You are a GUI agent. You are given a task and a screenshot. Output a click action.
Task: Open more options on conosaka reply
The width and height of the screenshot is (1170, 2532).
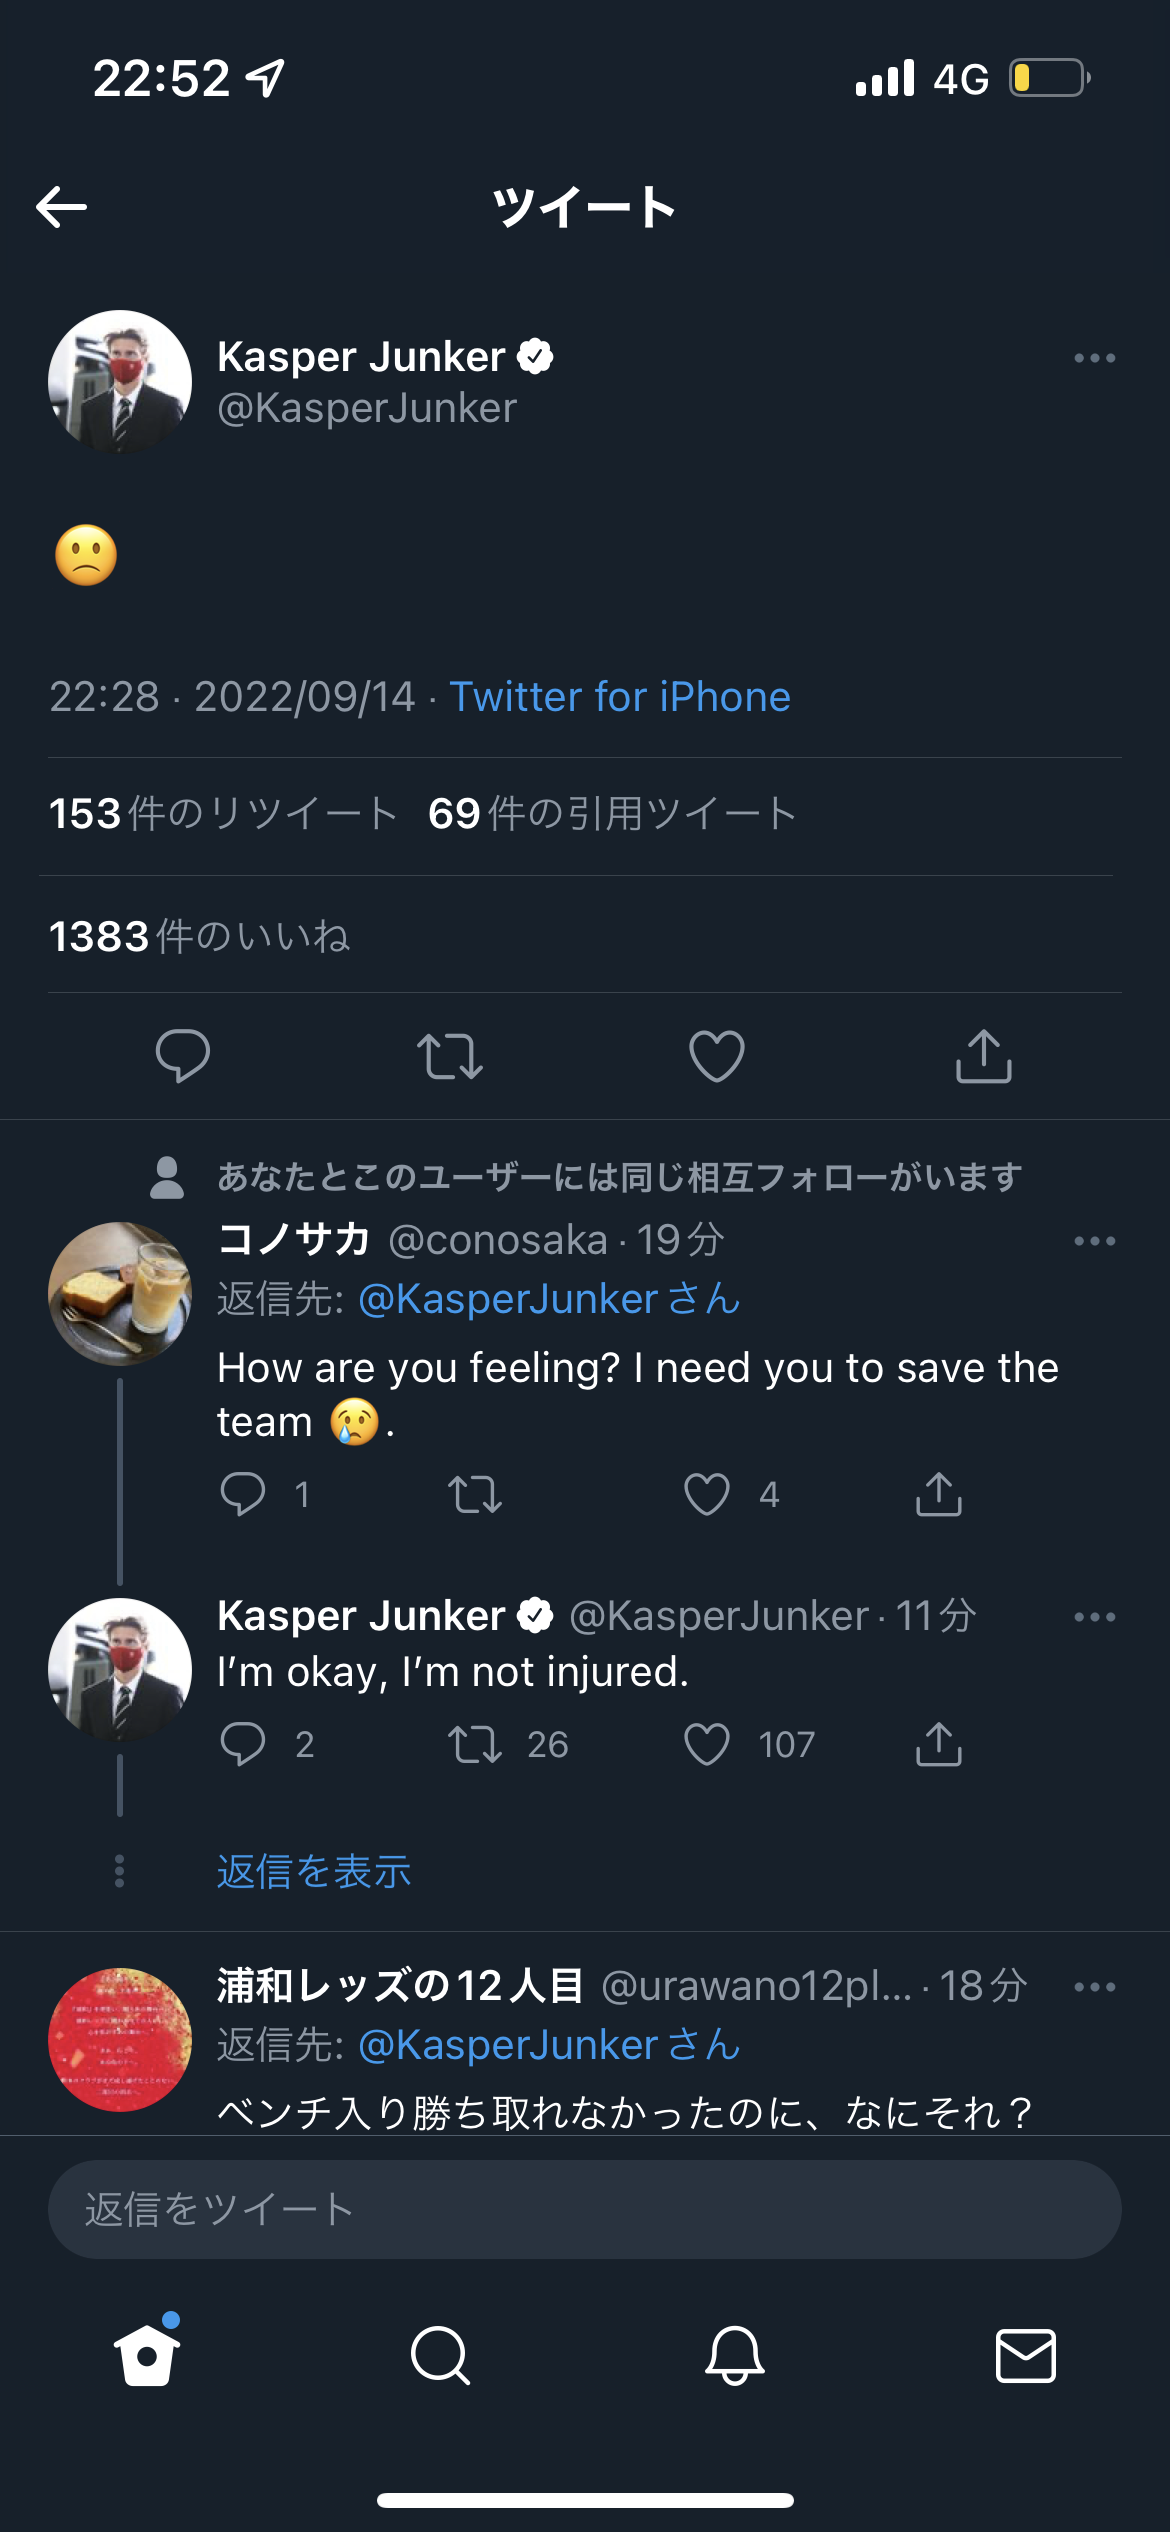[1094, 1241]
